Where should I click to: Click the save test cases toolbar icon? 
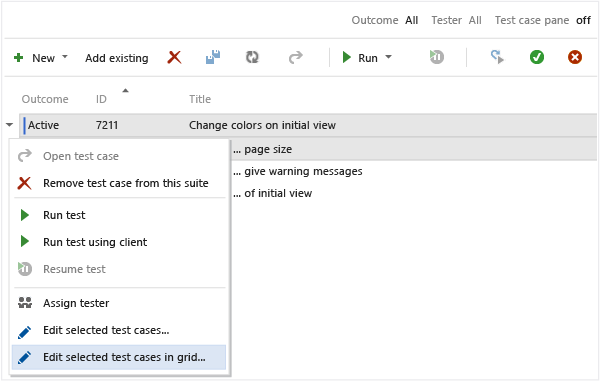213,57
